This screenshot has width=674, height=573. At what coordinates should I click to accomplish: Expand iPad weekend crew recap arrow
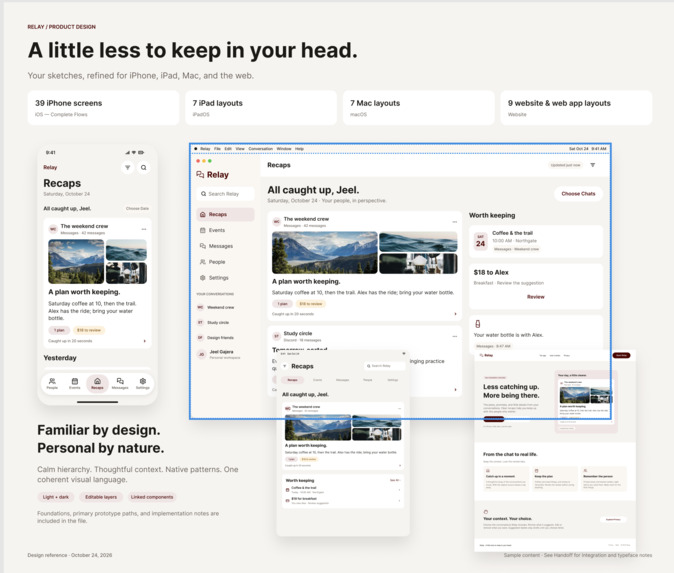pos(400,466)
